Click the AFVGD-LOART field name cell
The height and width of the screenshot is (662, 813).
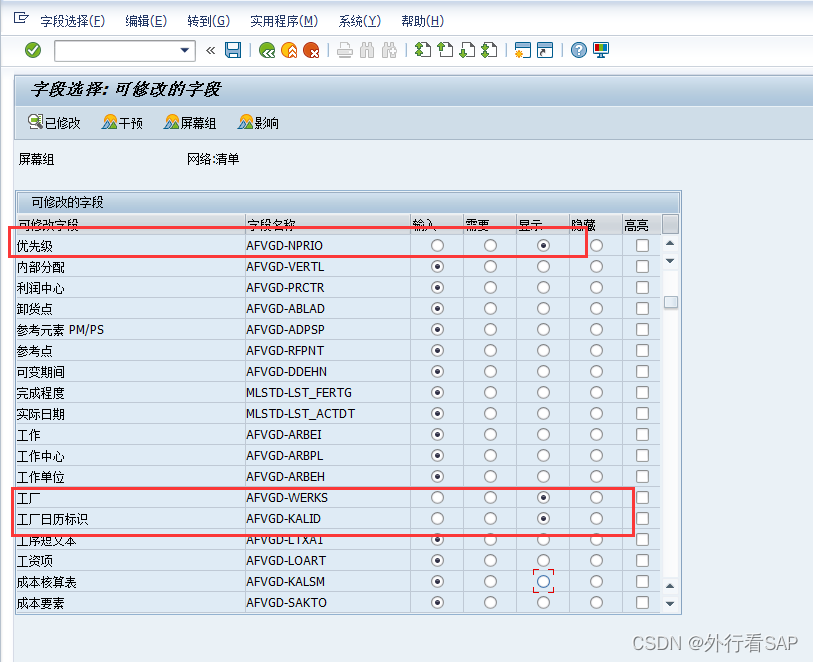click(x=328, y=561)
